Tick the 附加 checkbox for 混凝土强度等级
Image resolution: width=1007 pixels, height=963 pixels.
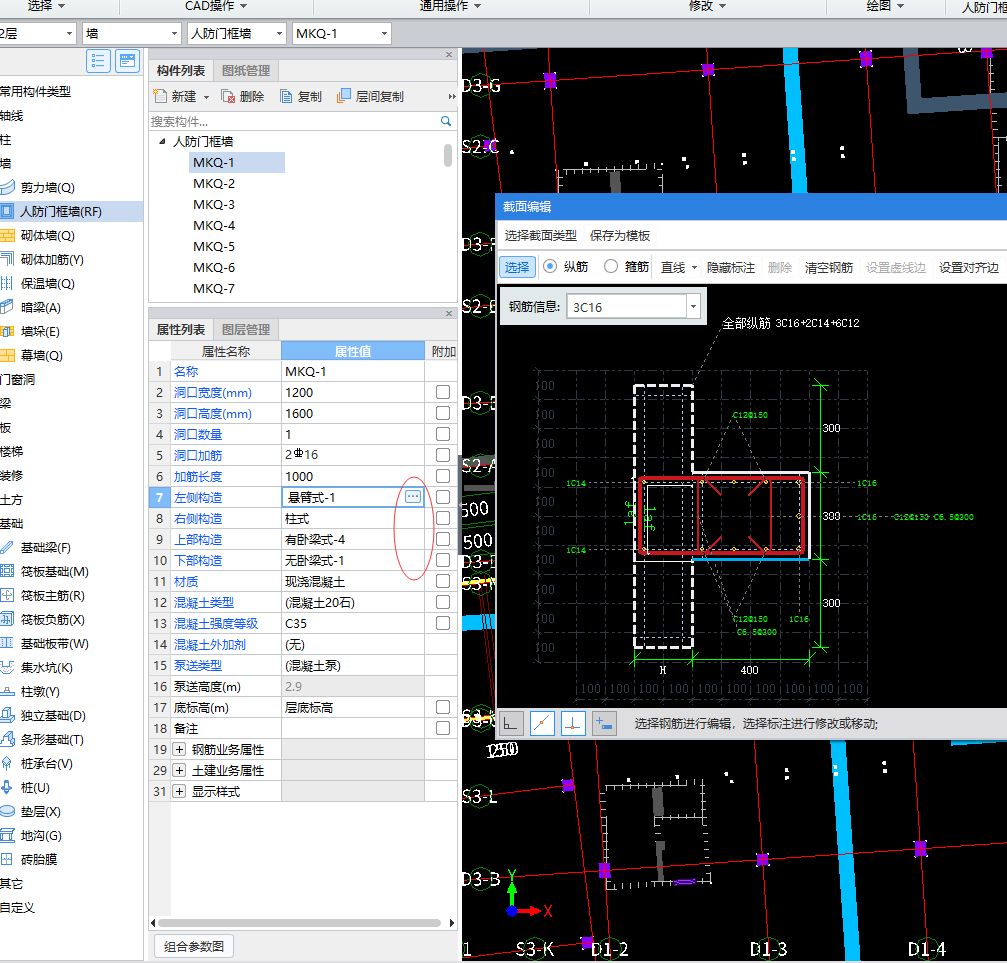tap(442, 623)
